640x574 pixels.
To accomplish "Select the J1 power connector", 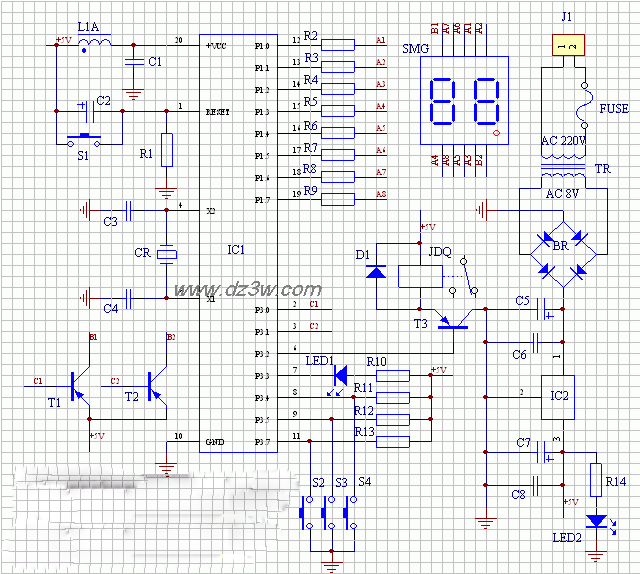I will click(x=564, y=46).
